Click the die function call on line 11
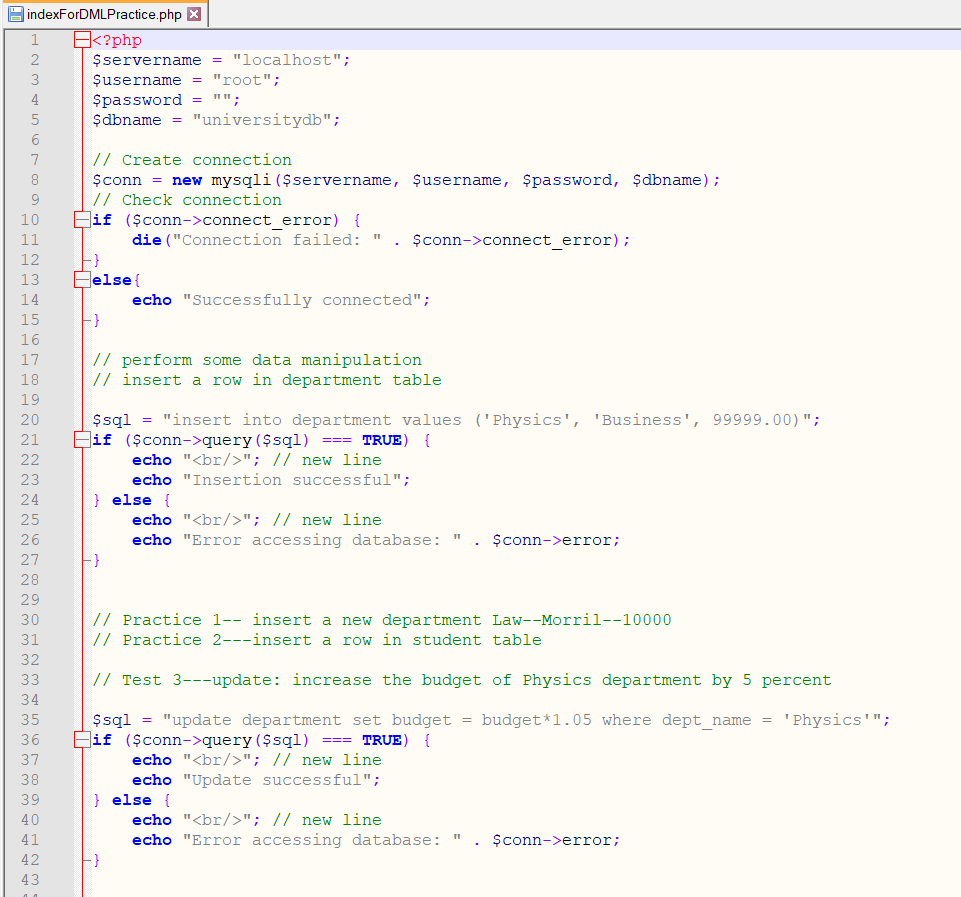Viewport: 961px width, 897px height. point(146,239)
